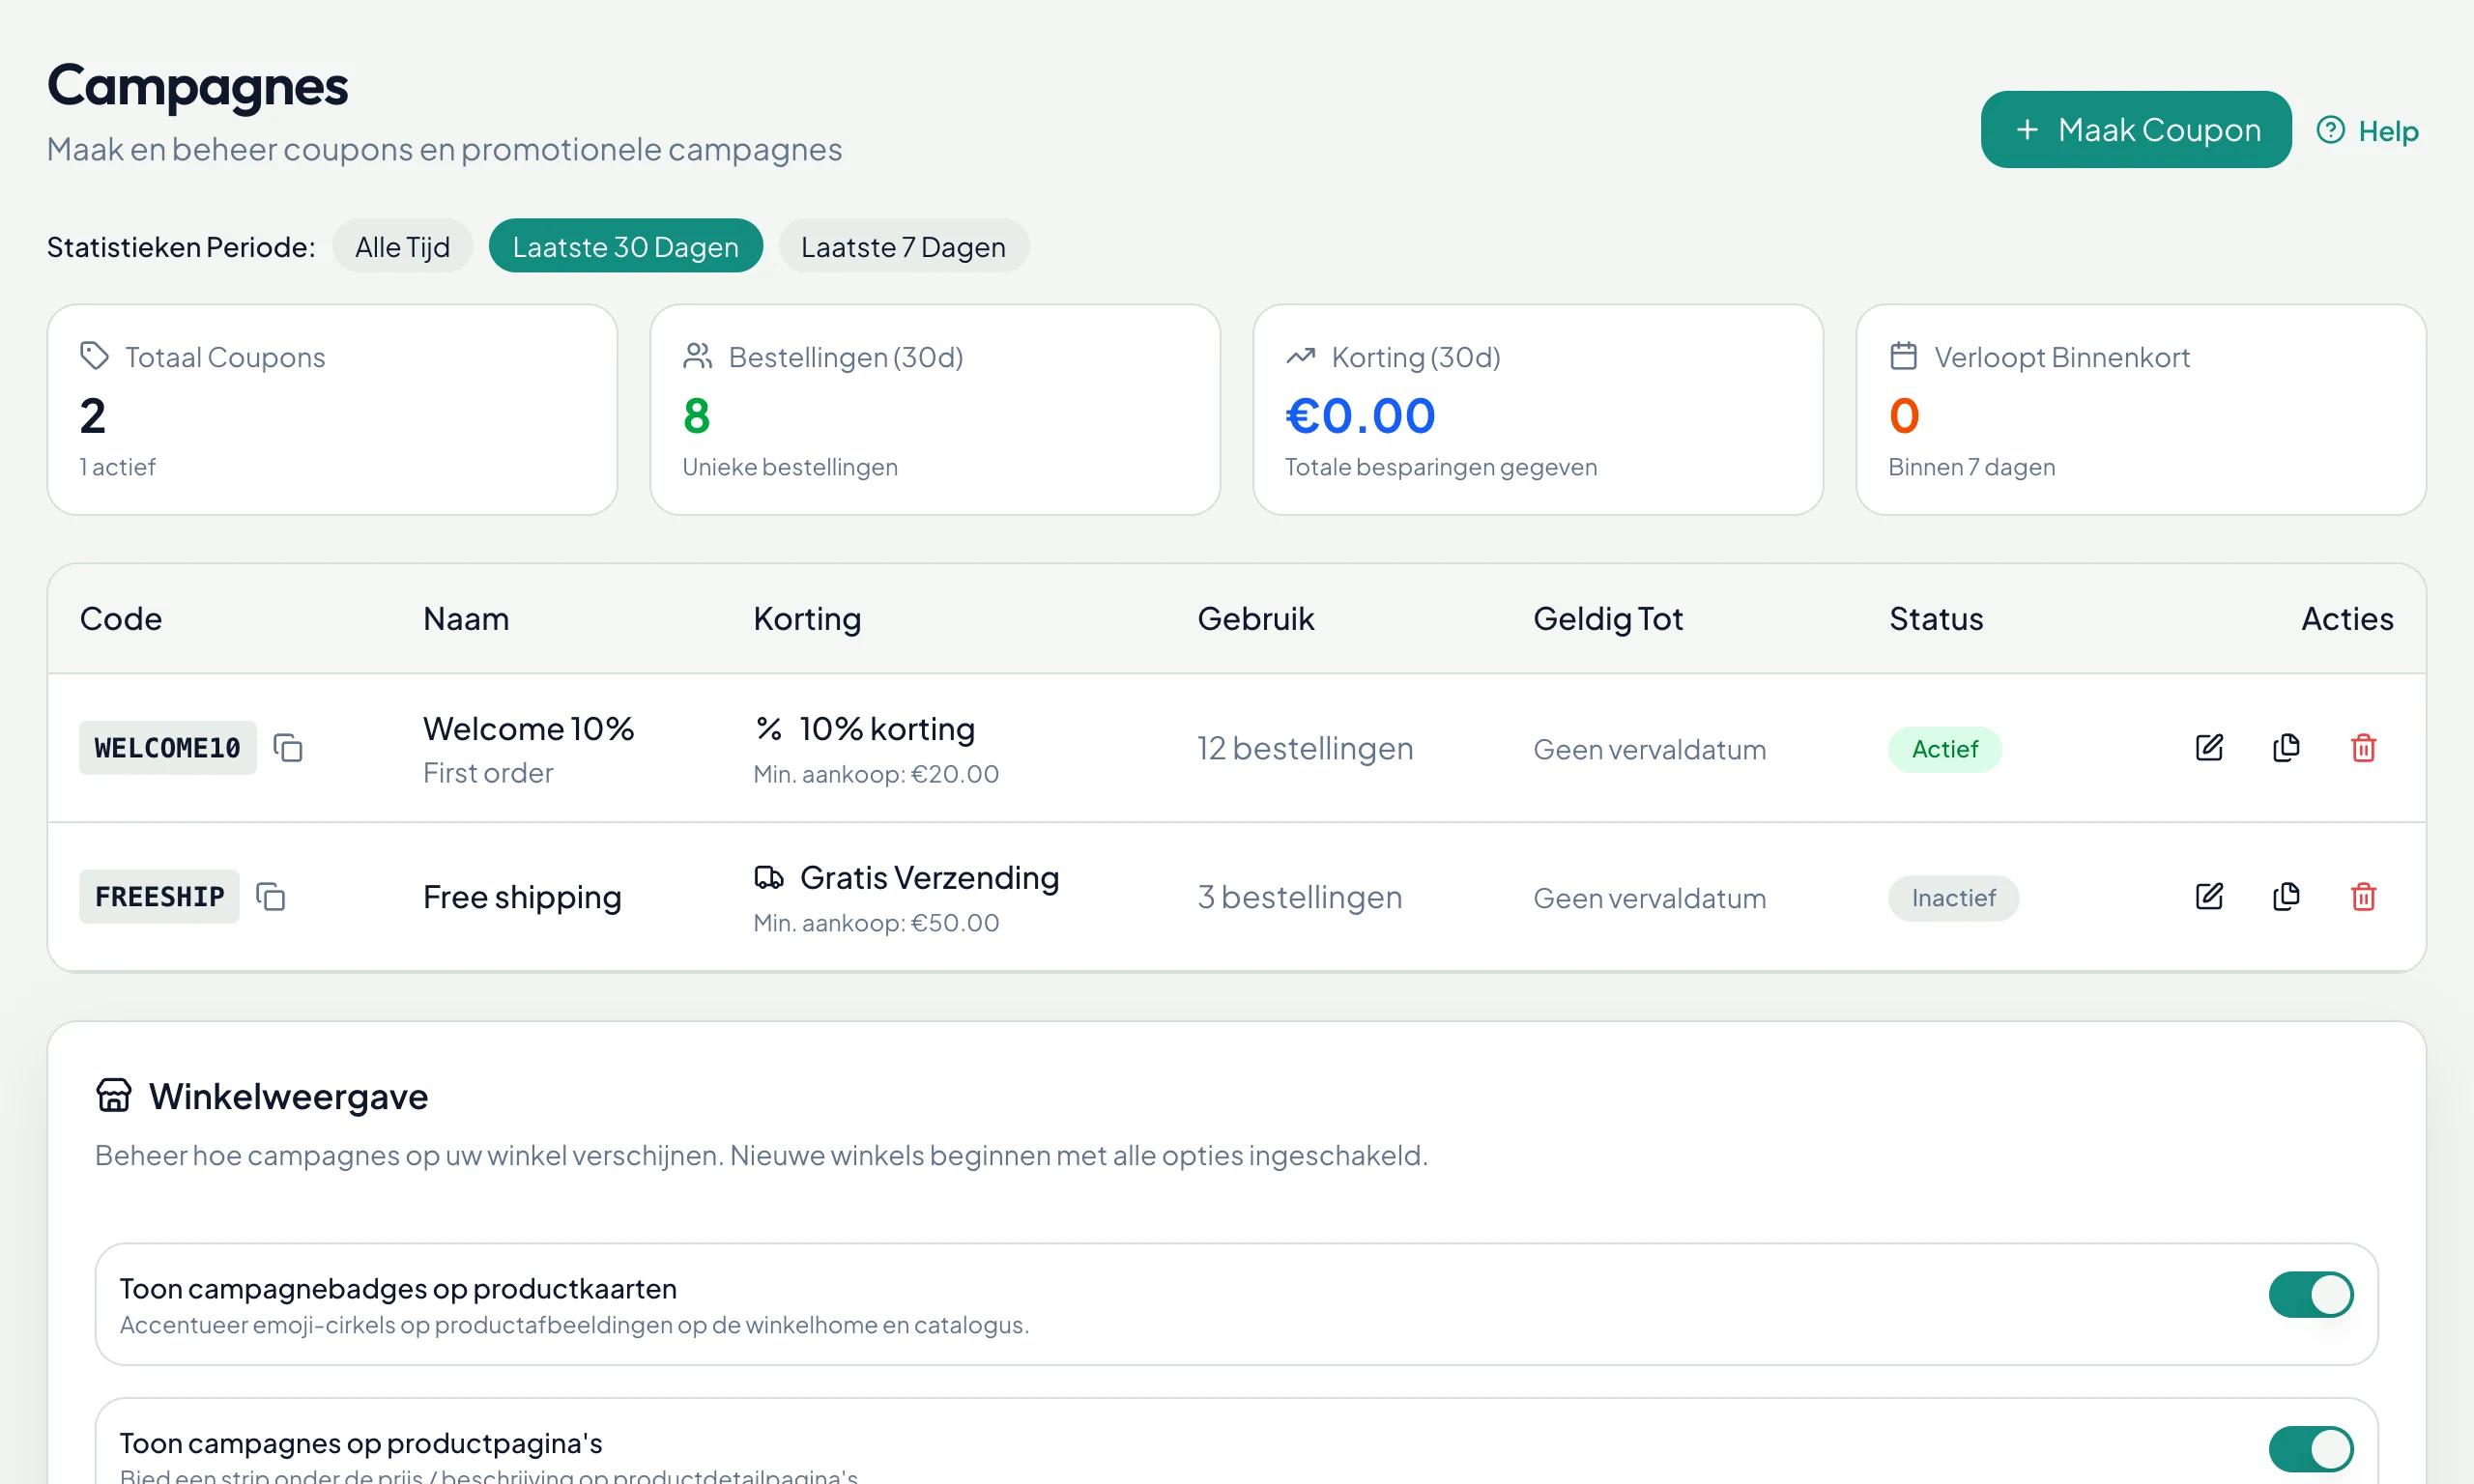The width and height of the screenshot is (2474, 1484).
Task: Click the Code column header
Action: tap(121, 619)
